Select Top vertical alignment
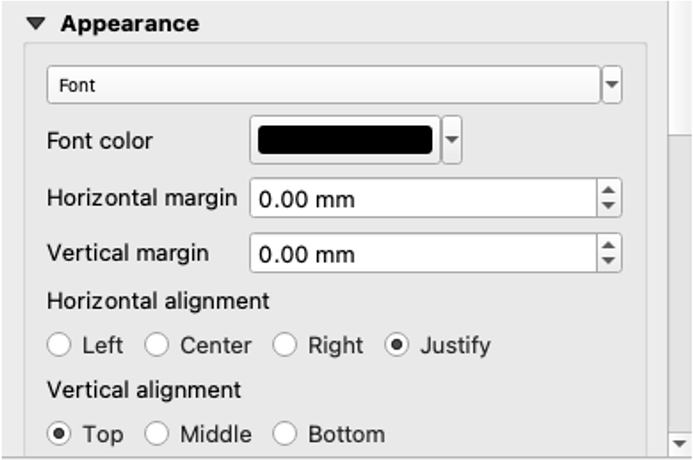The width and height of the screenshot is (693, 460). (x=59, y=434)
